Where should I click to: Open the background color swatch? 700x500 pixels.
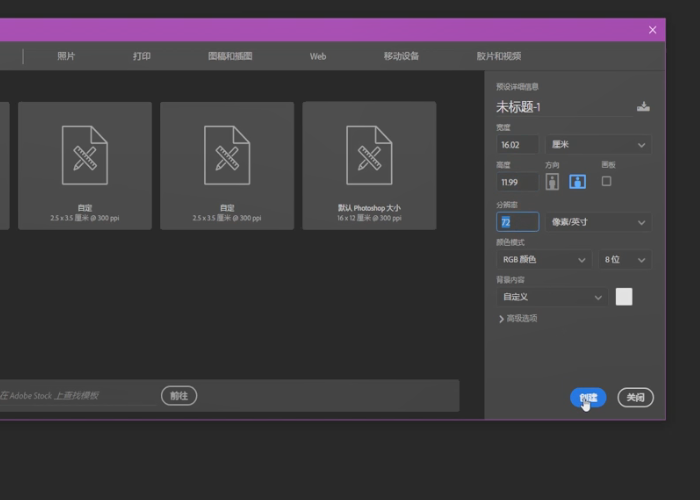[x=624, y=296]
